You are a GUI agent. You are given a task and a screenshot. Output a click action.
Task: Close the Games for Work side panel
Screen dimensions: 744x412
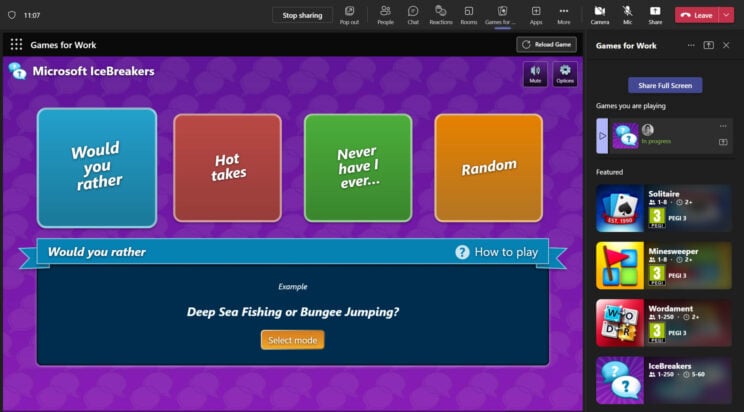(x=726, y=45)
